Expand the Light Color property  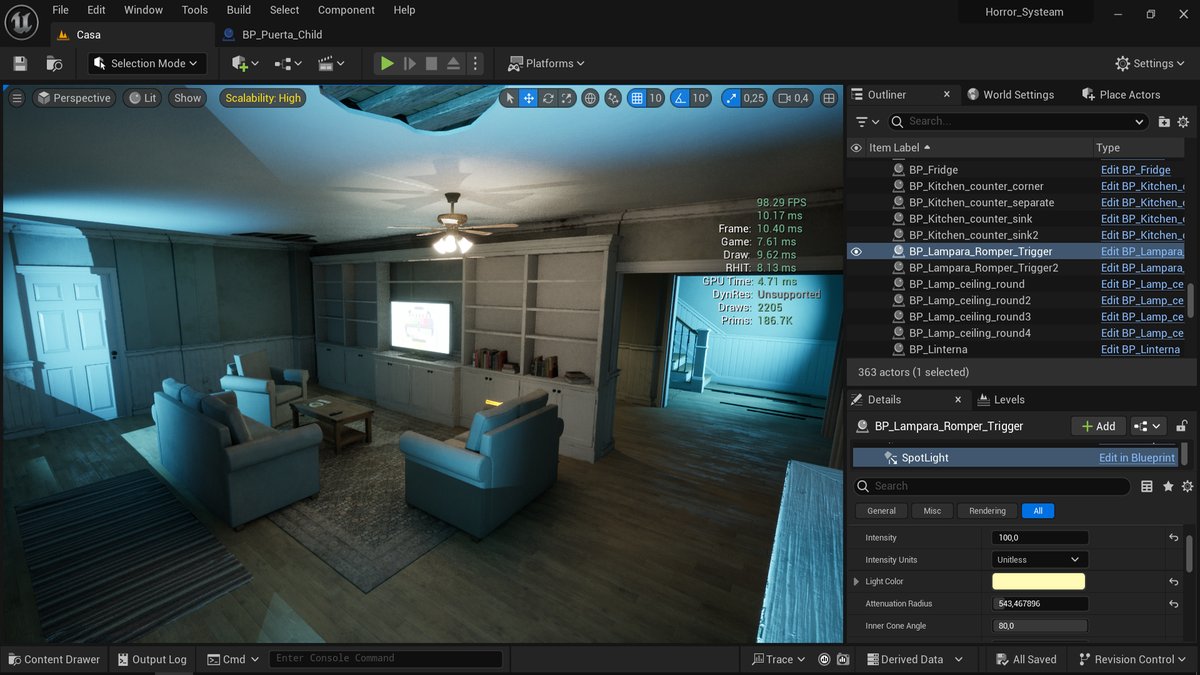click(856, 582)
